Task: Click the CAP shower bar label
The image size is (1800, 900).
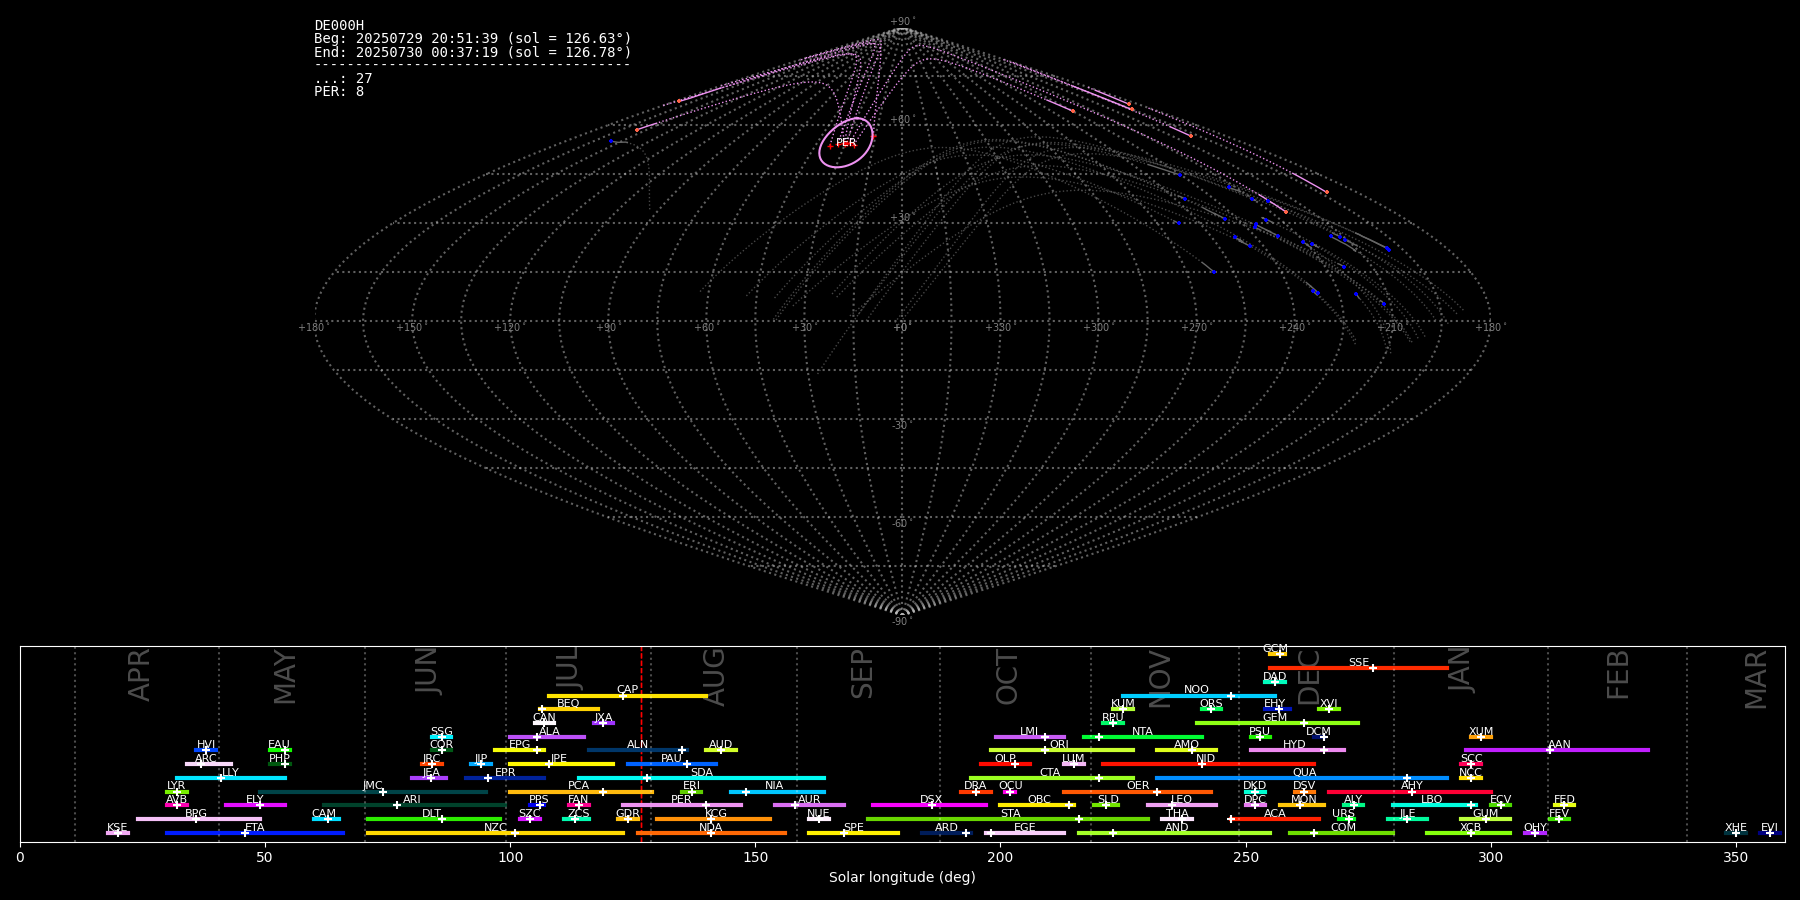Action: click(x=627, y=690)
